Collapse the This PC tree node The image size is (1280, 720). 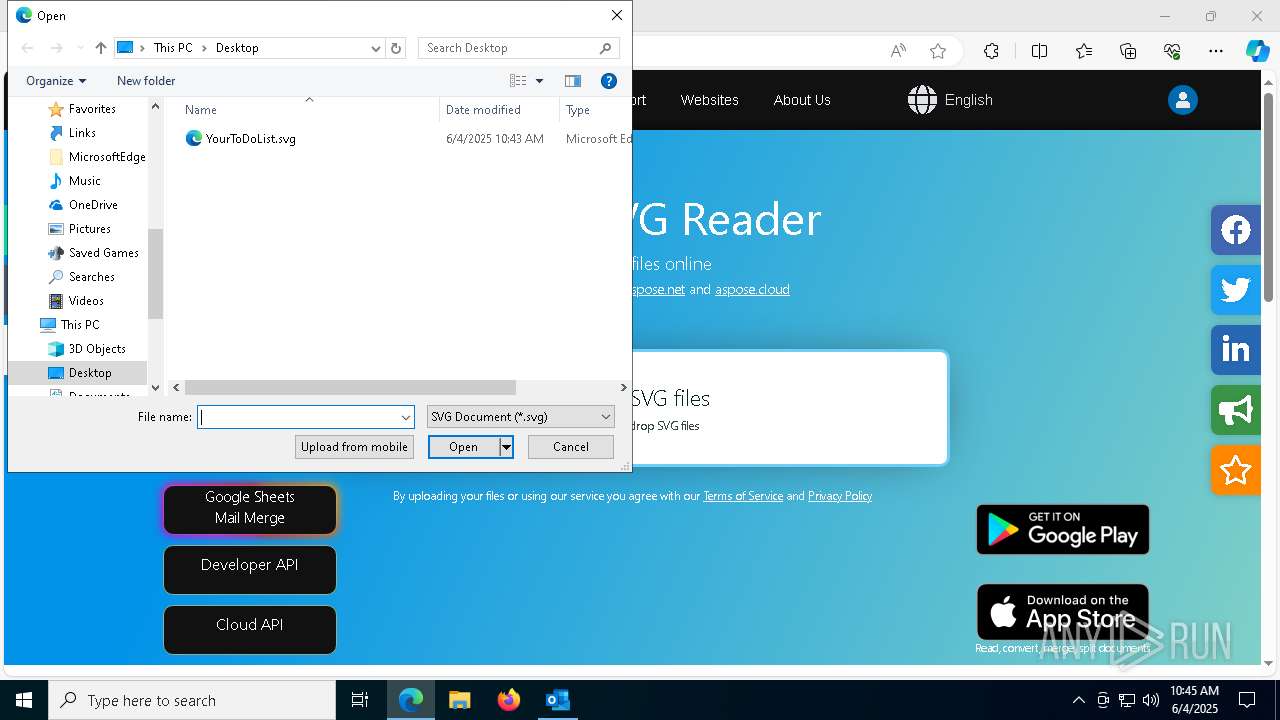point(79,325)
